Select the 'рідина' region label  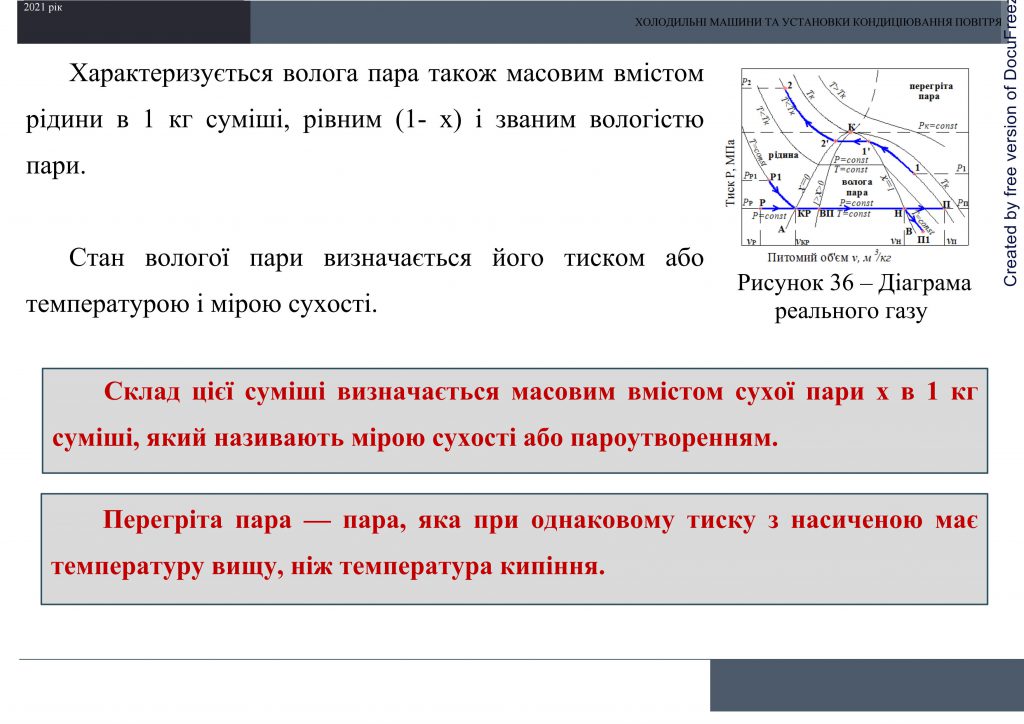click(x=784, y=155)
